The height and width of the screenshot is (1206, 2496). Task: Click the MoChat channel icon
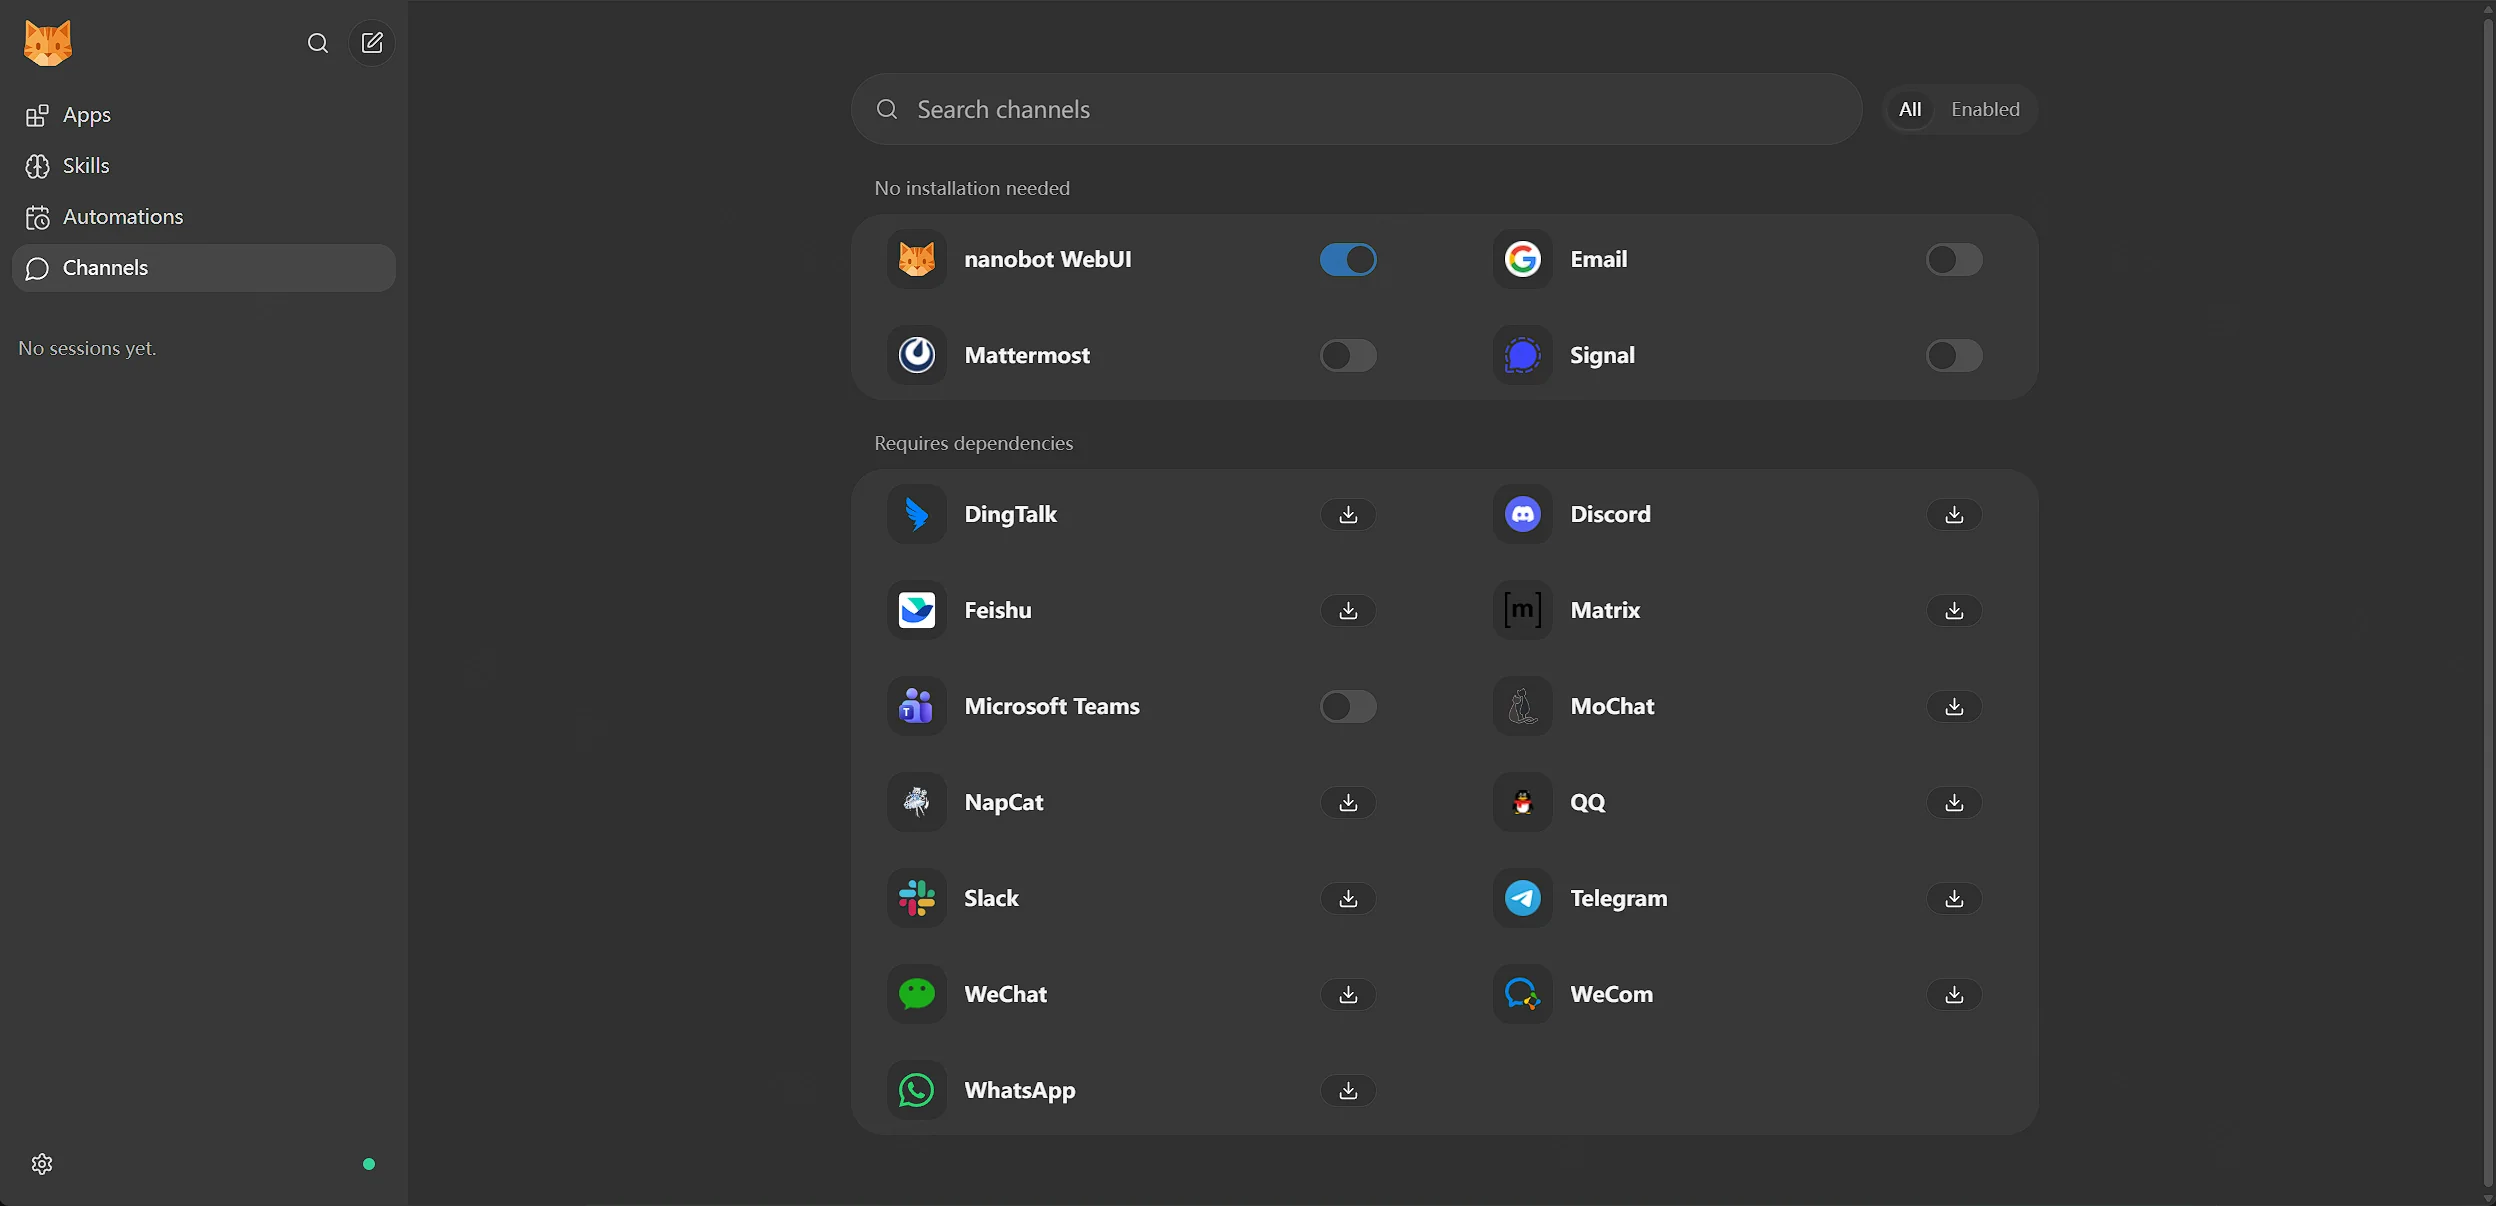(x=1523, y=706)
